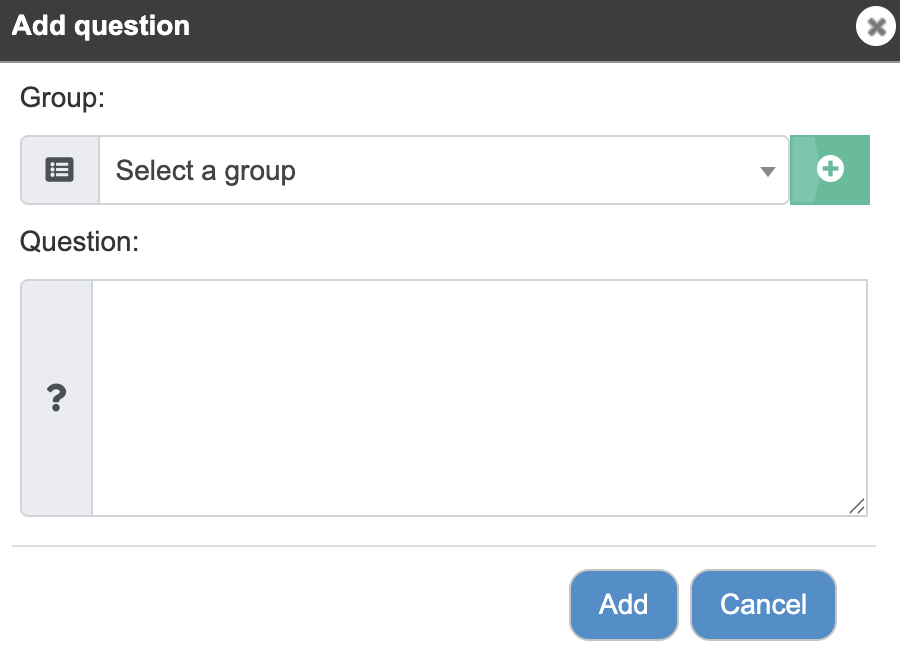Click the 'Group:' field label
The image size is (900, 662).
click(x=63, y=98)
